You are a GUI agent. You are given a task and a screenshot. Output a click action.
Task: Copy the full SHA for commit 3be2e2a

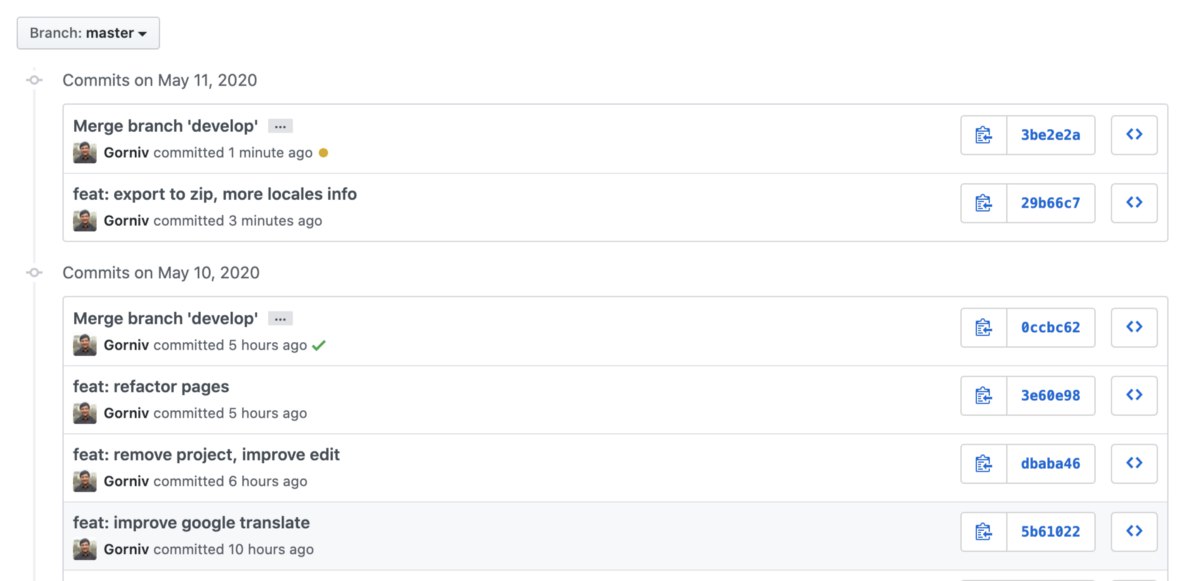tap(984, 135)
